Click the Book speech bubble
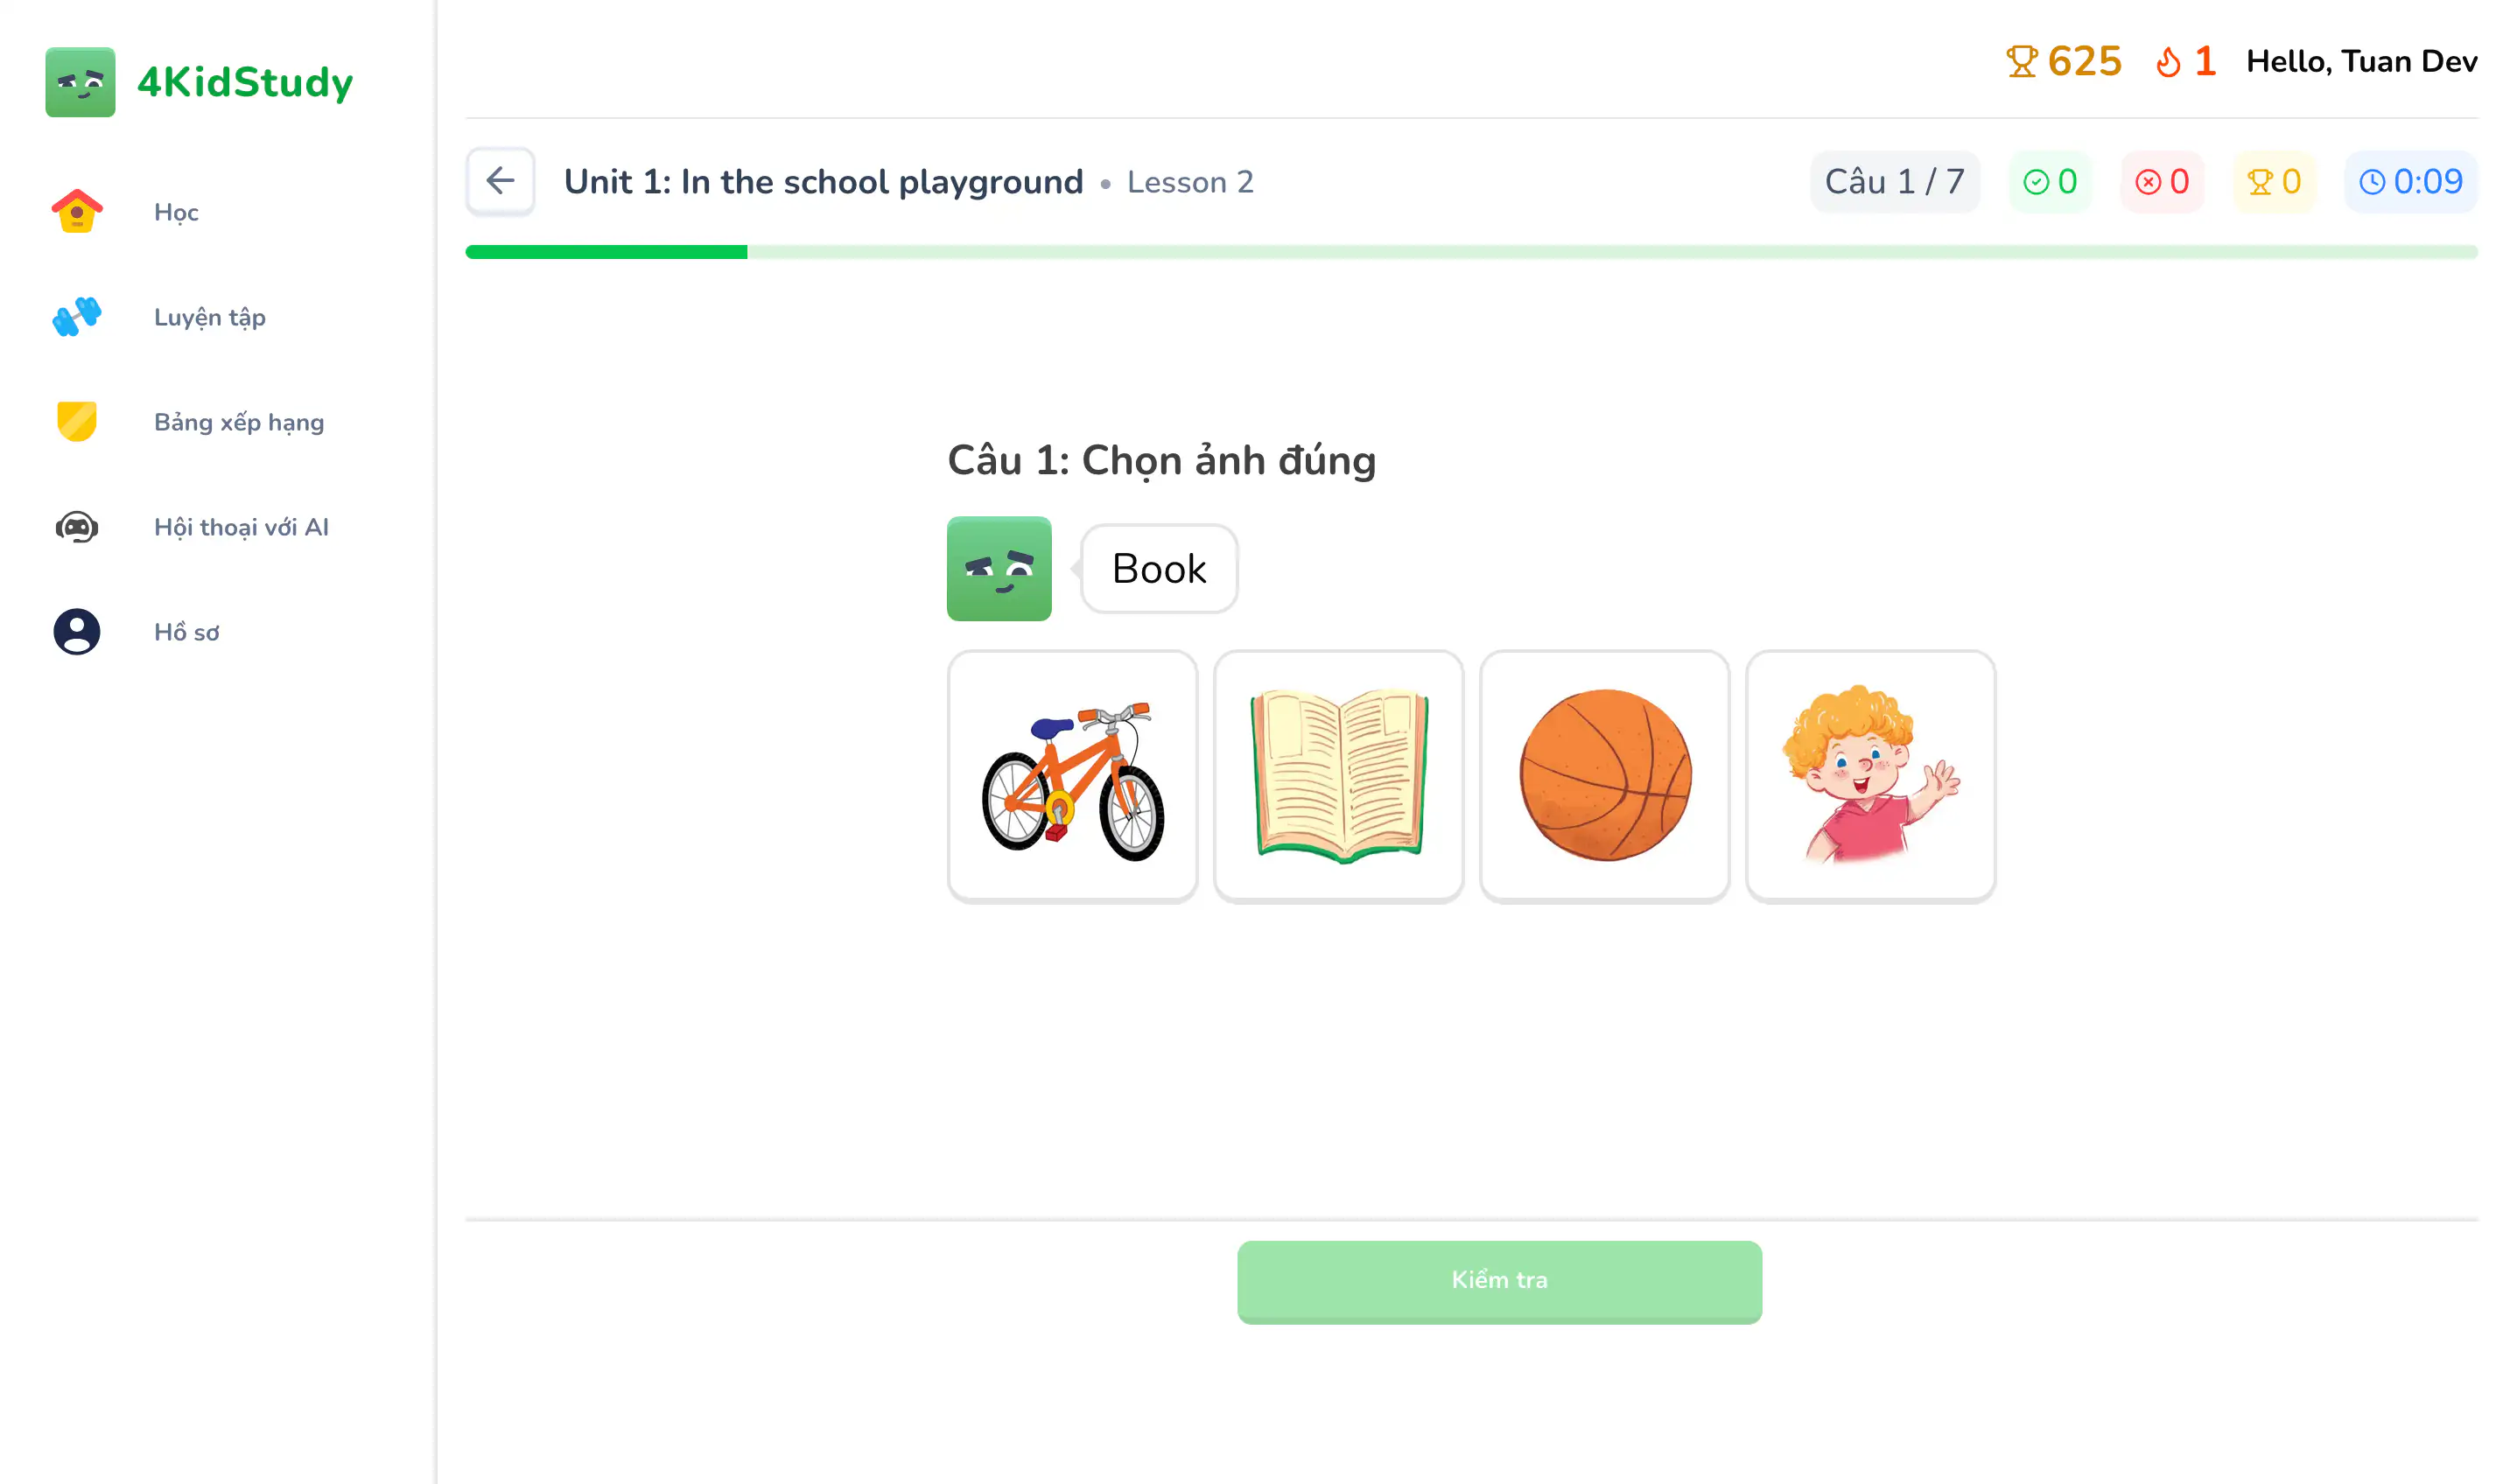The height and width of the screenshot is (1484, 2496). point(1158,568)
